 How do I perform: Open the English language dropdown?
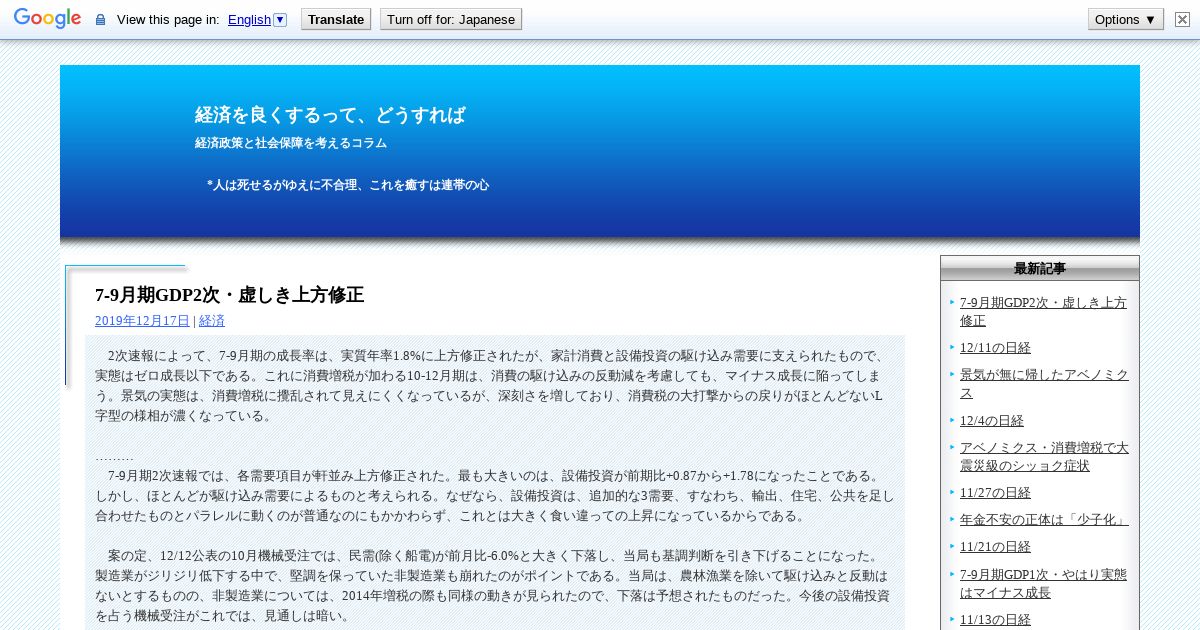(257, 19)
